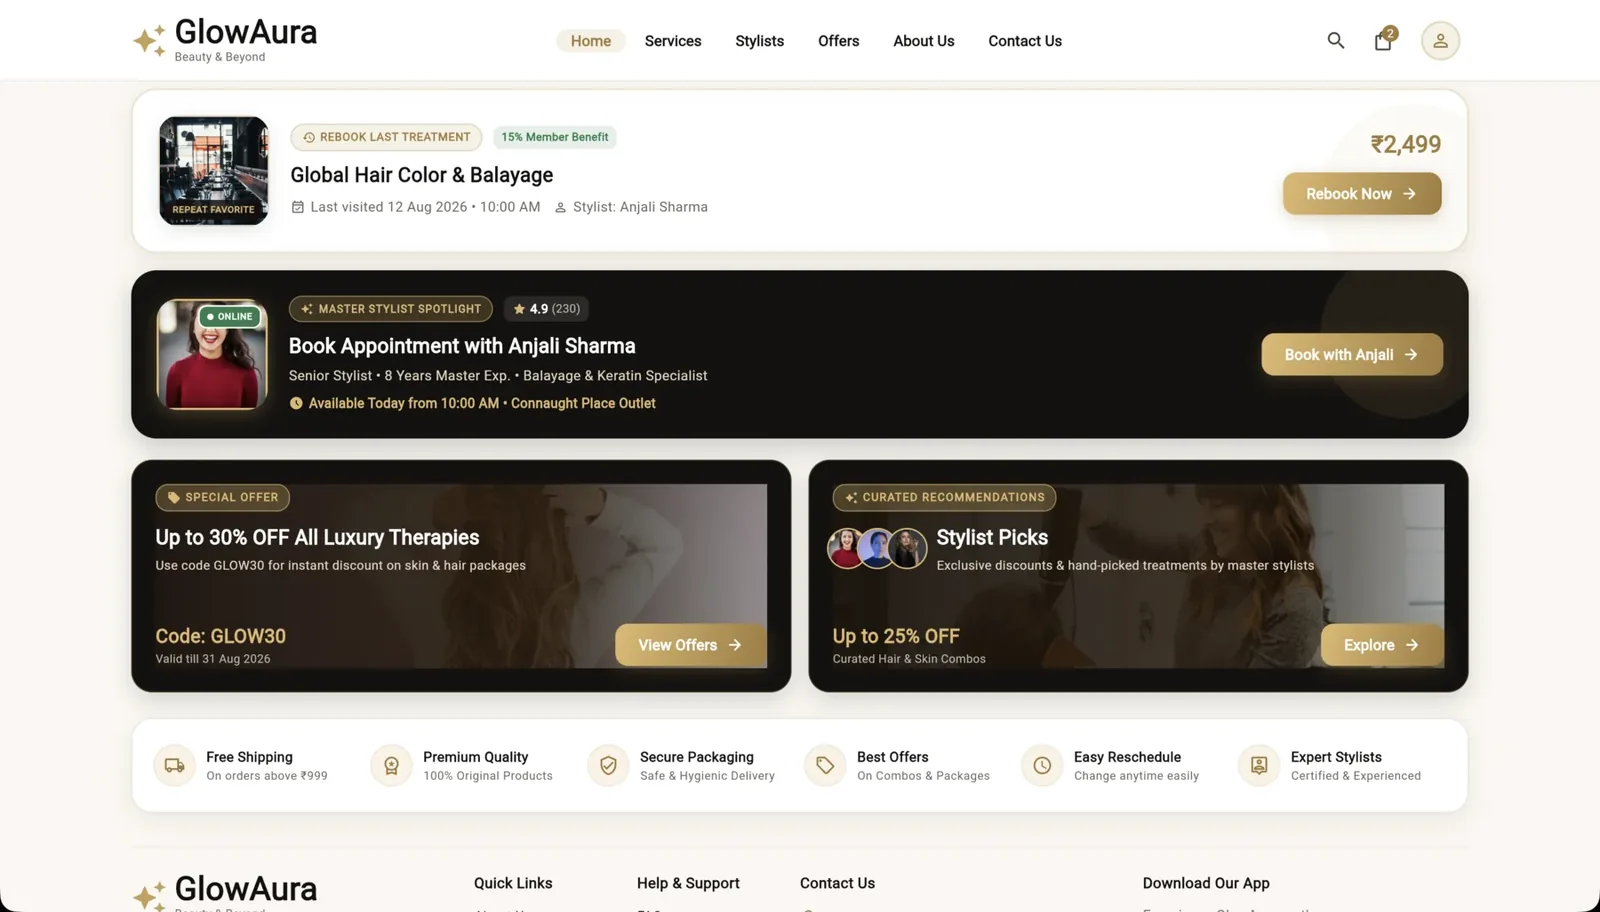
Task: Click the Free Shipping truck icon
Action: (174, 766)
